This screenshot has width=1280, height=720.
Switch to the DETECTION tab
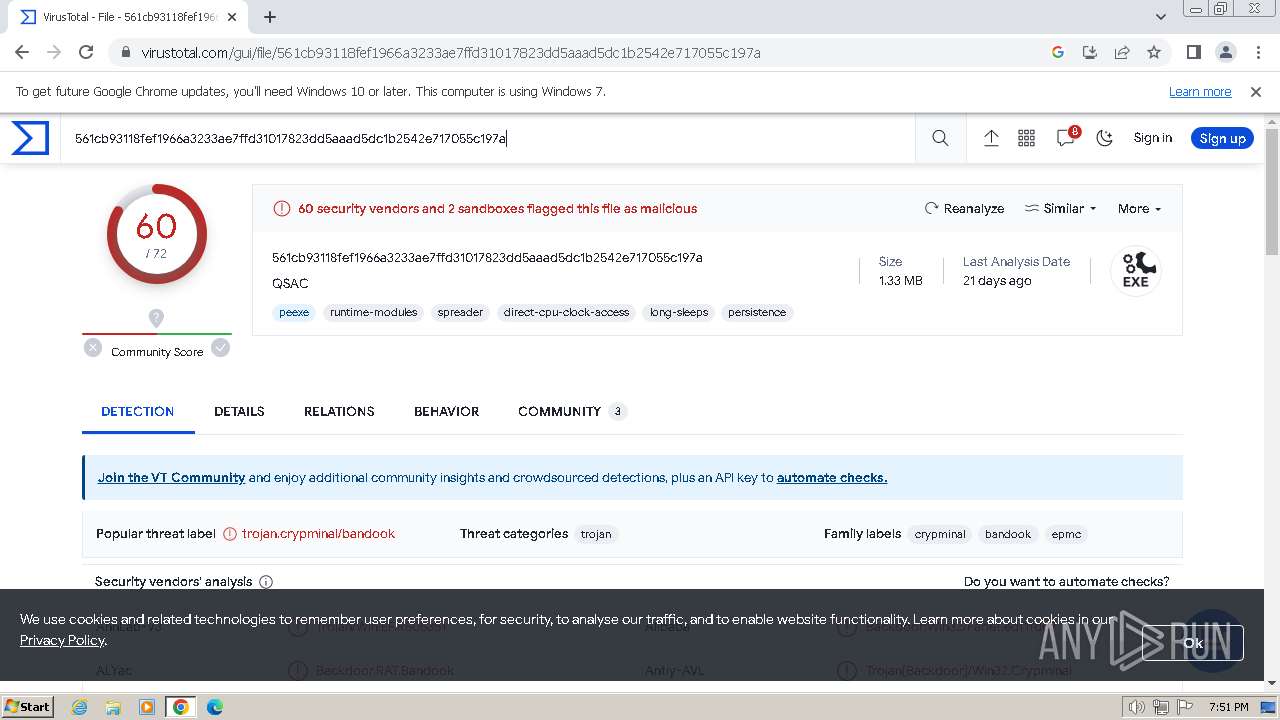pos(138,411)
